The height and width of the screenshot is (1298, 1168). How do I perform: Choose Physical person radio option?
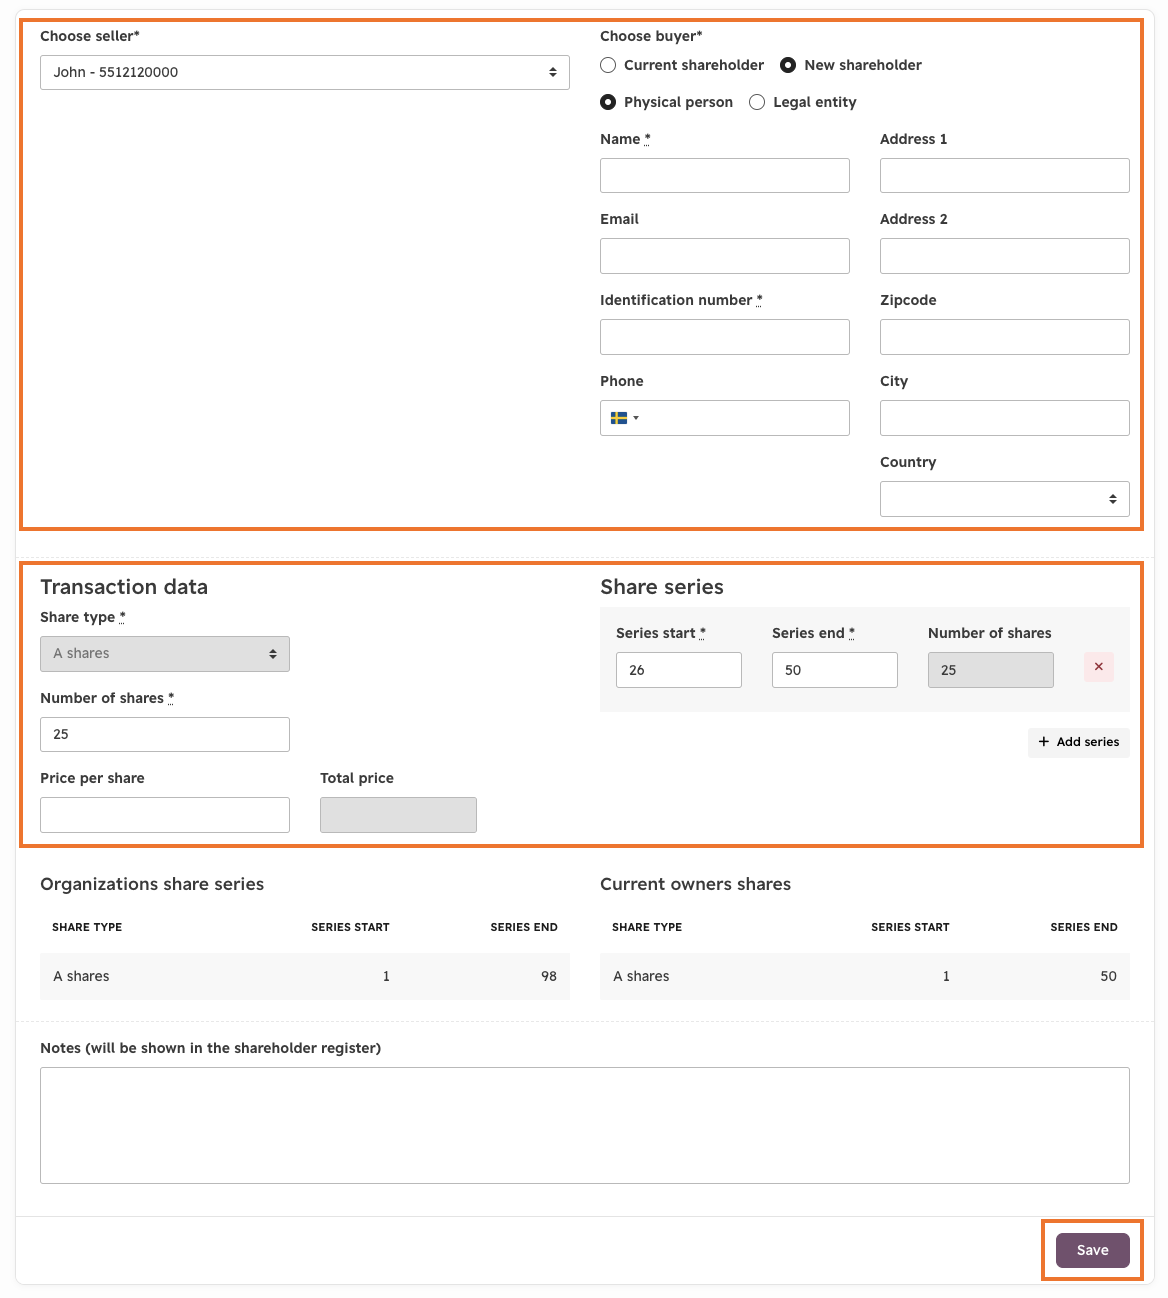(608, 102)
